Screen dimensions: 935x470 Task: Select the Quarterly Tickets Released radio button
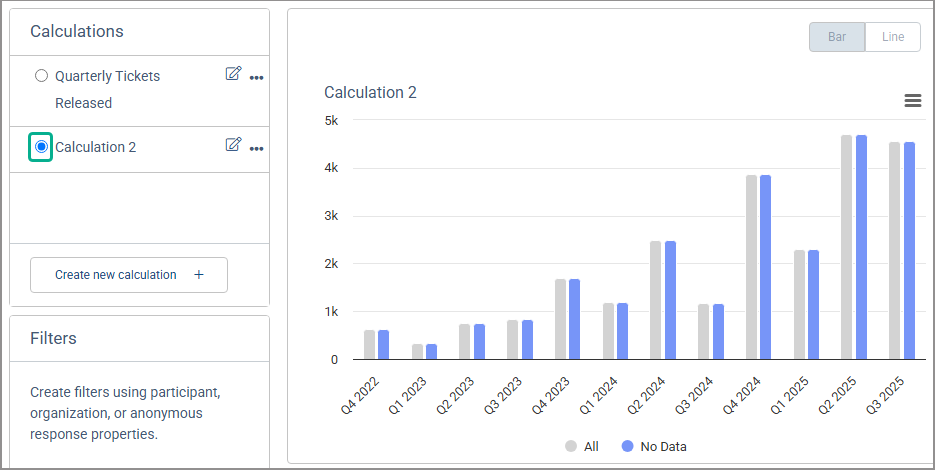[41, 76]
